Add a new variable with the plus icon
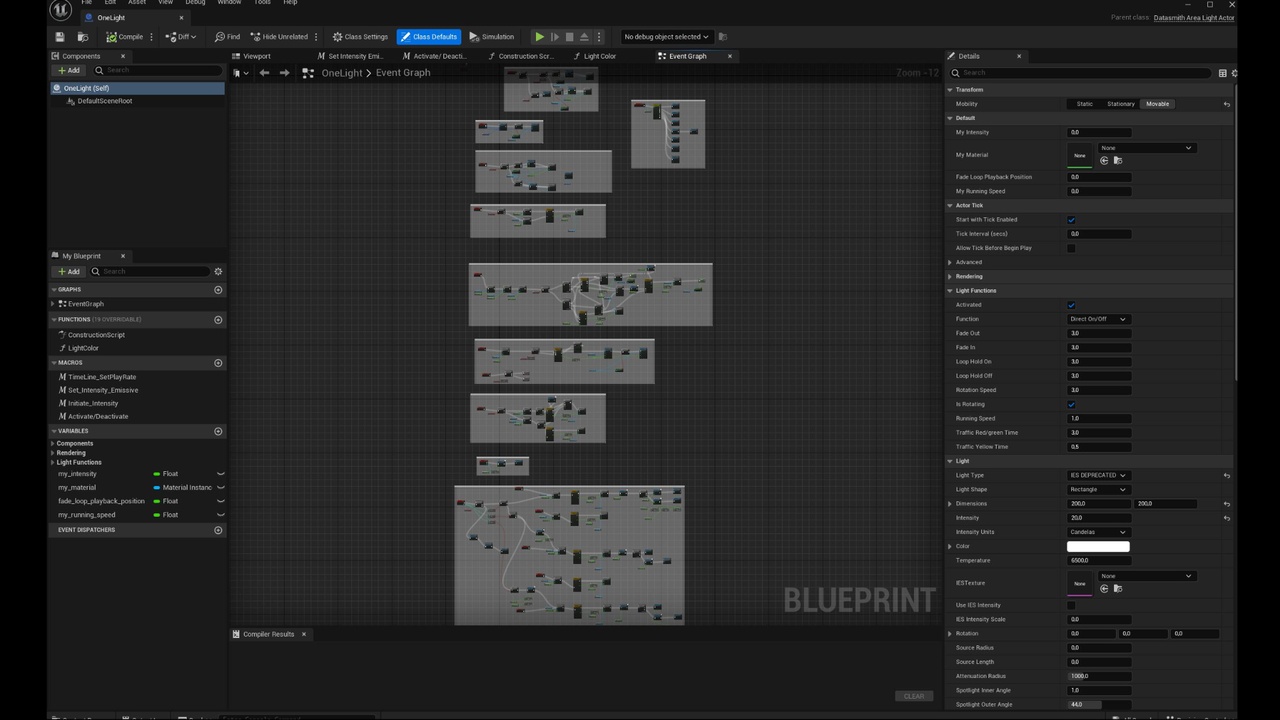Image resolution: width=1280 pixels, height=720 pixels. (218, 431)
